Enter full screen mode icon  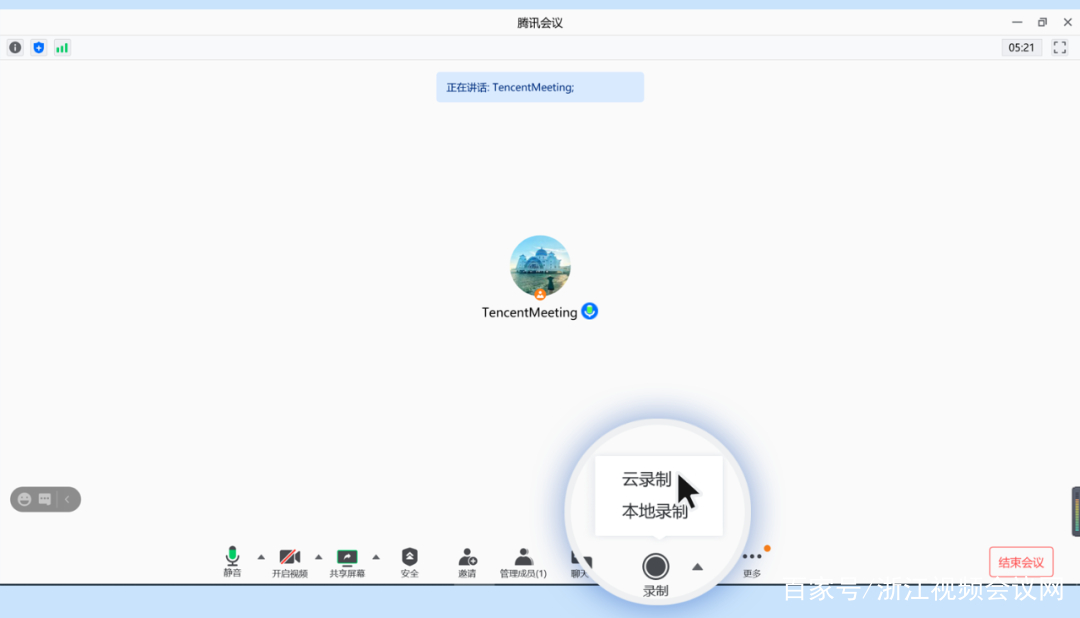(1059, 48)
